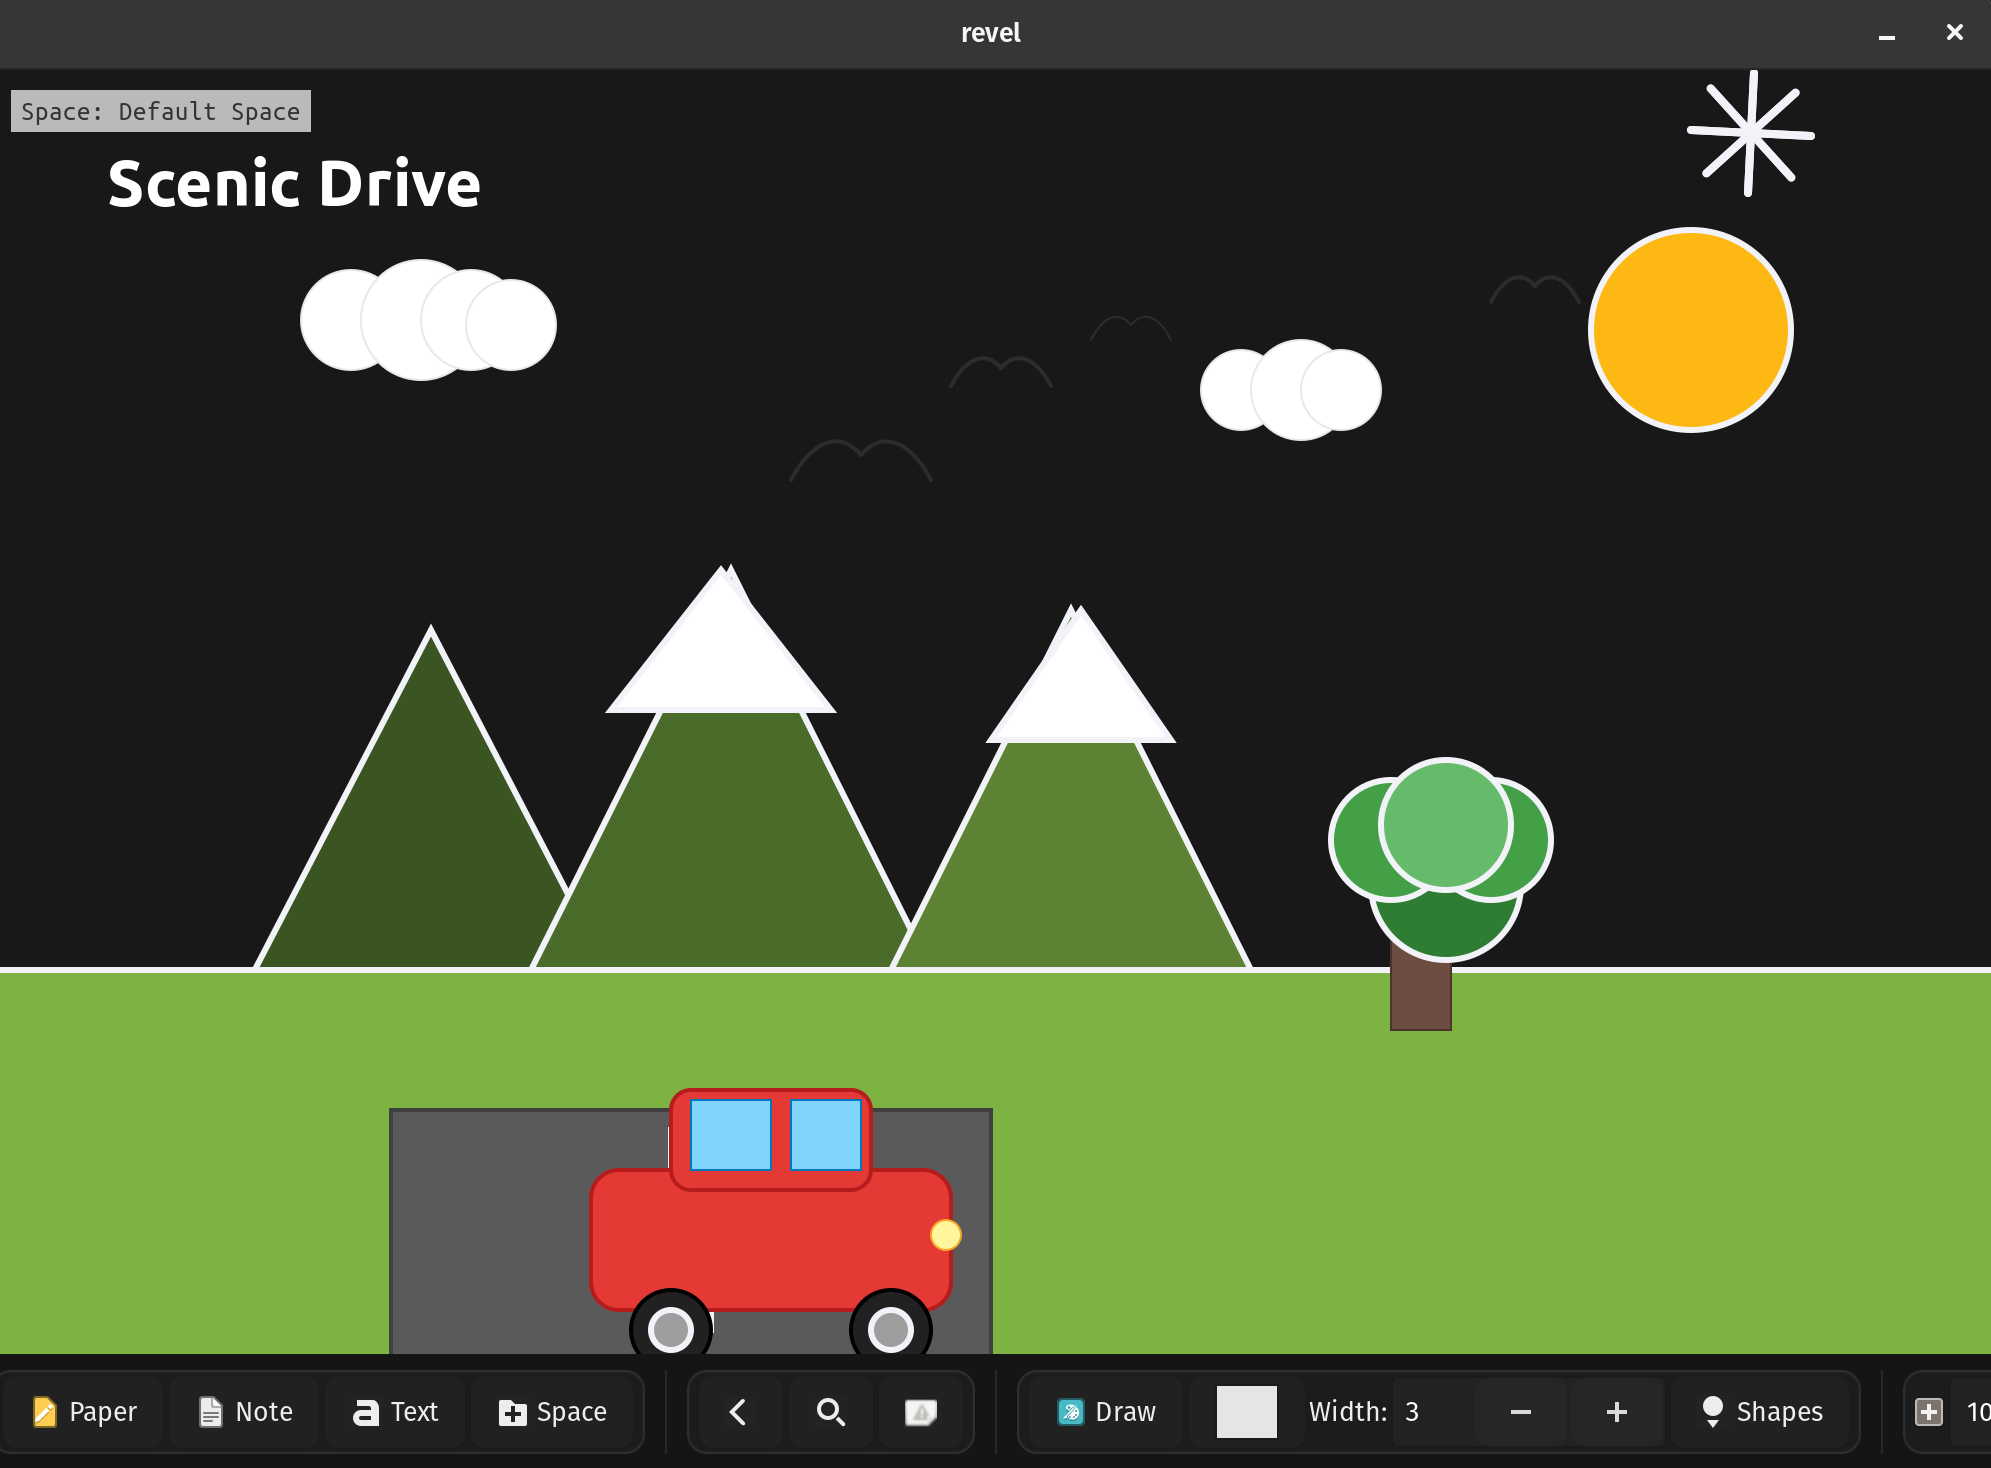Increase stroke width with plus button
The height and width of the screenshot is (1468, 1991).
coord(1616,1411)
